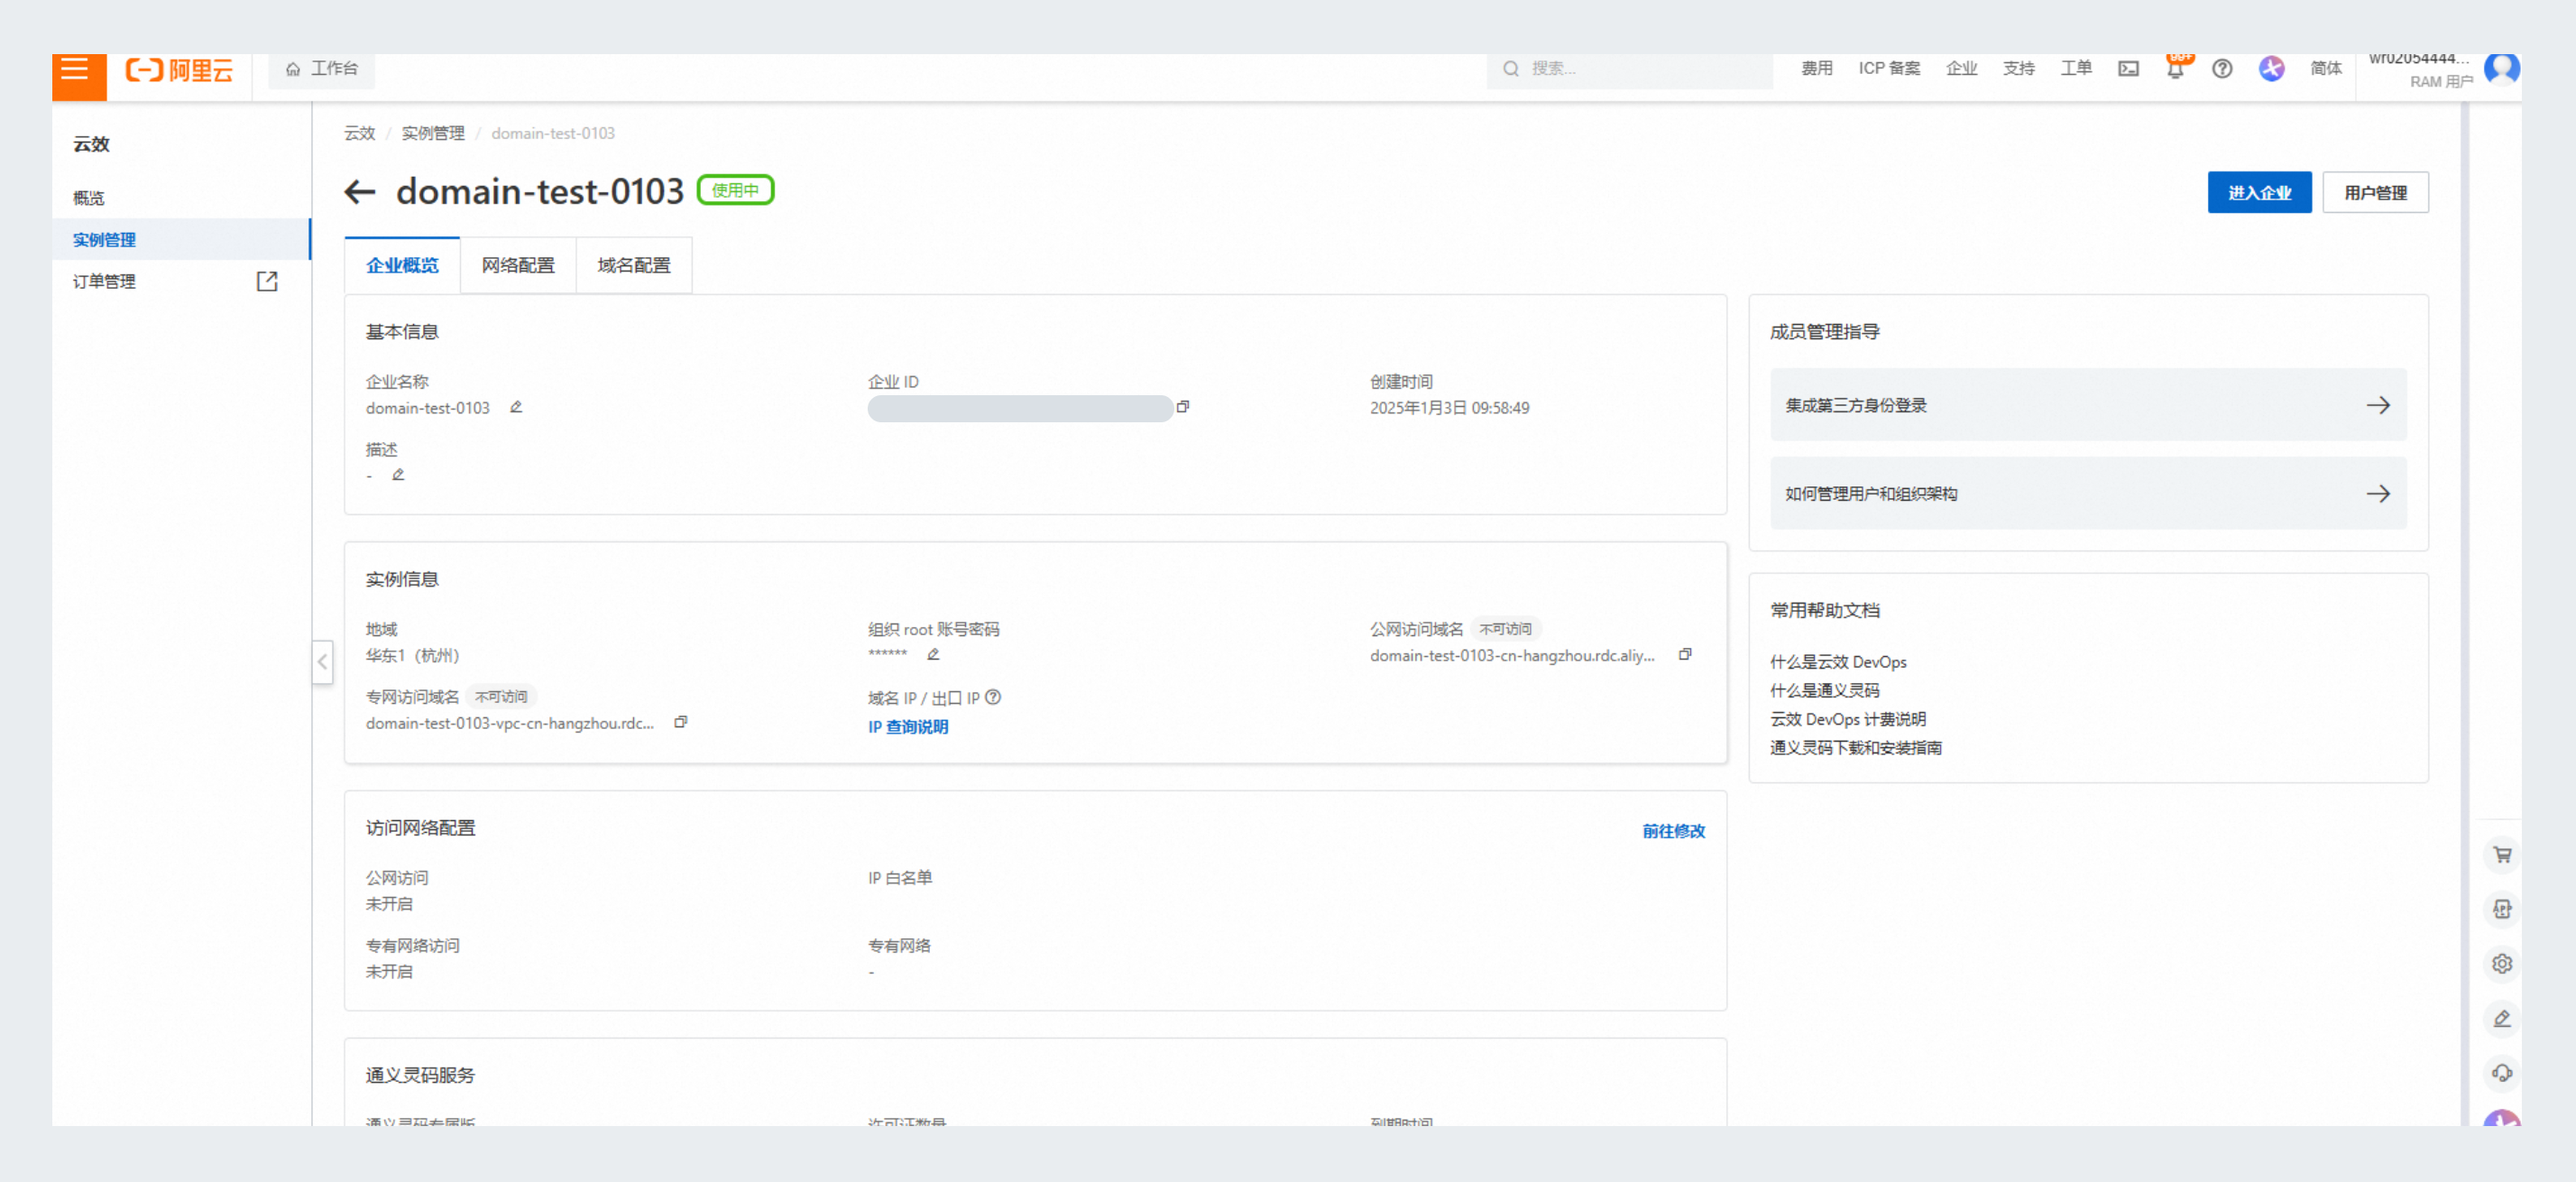Edit the organization root account password

point(933,655)
